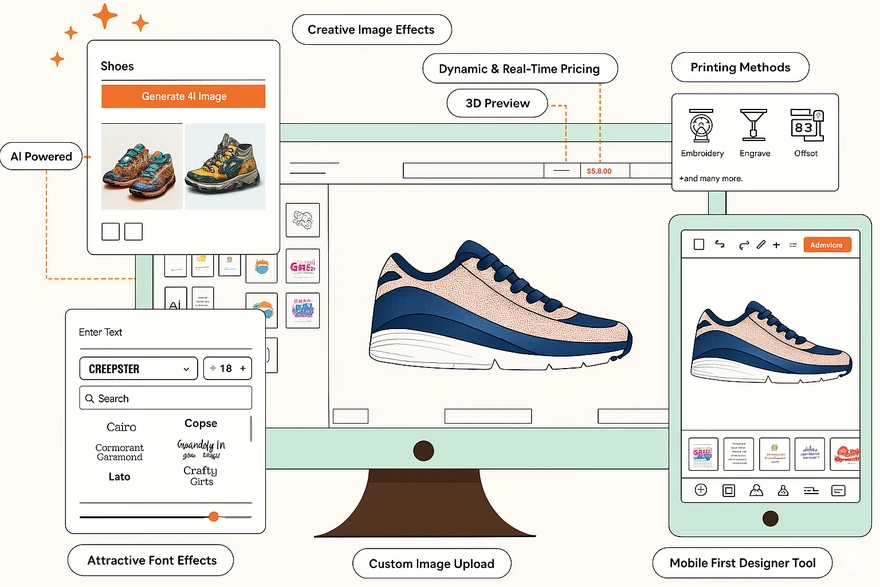The width and height of the screenshot is (880, 587).
Task: Select the pencil tool on the tablet toolbar
Action: 762,244
